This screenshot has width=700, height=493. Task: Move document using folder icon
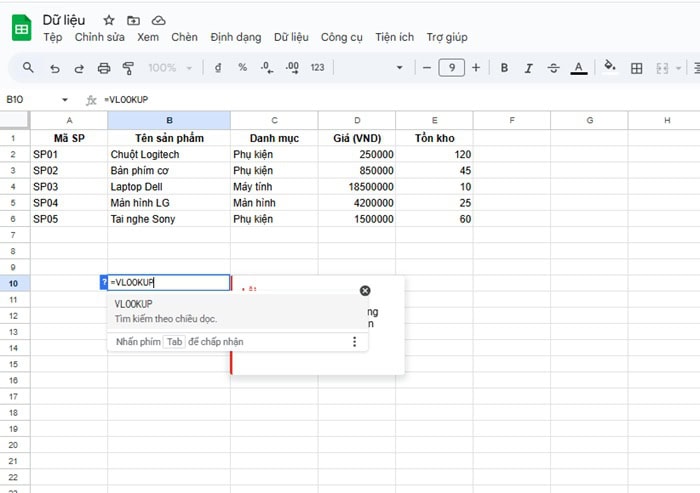(133, 20)
